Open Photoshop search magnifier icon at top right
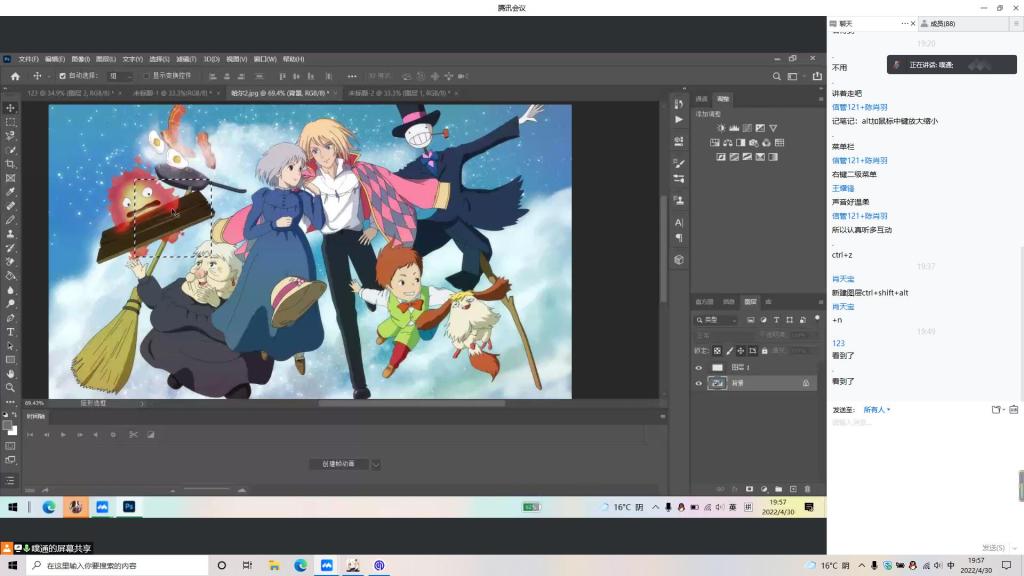 [776, 76]
